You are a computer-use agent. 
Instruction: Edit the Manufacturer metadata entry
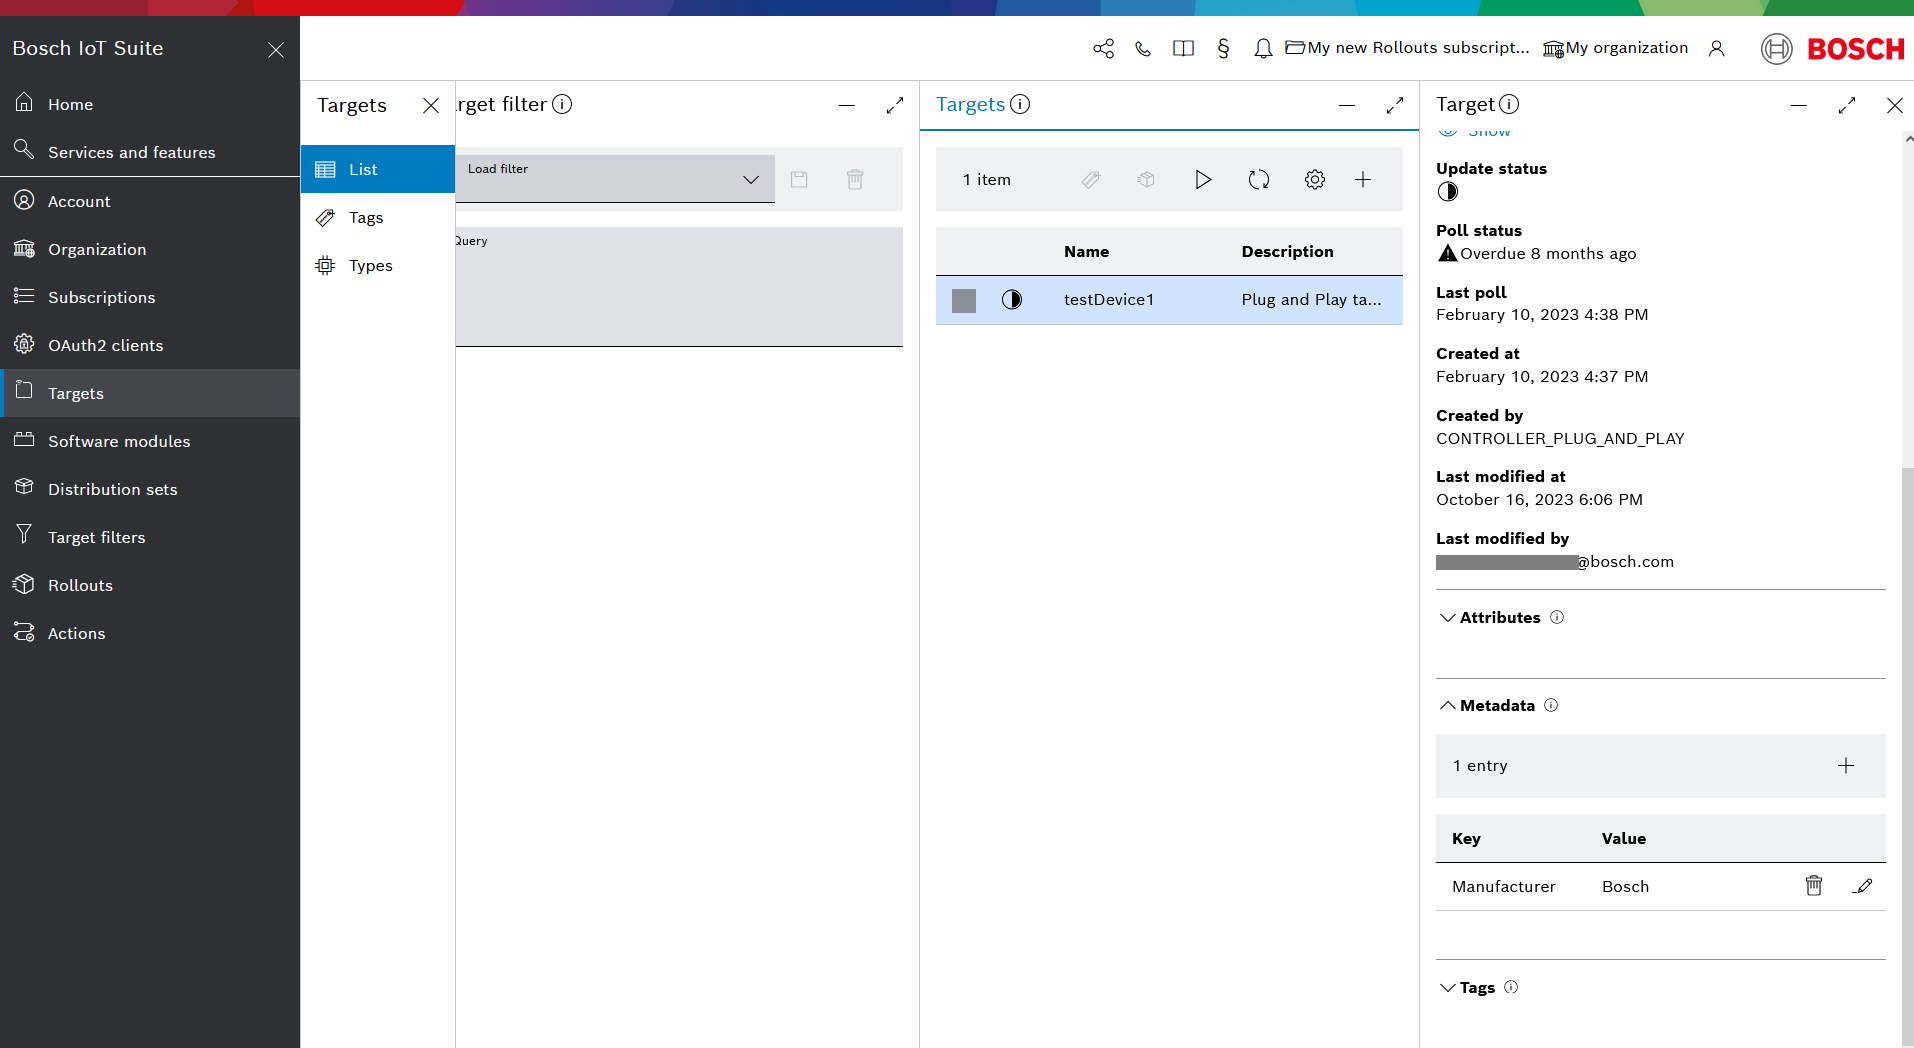(1861, 886)
